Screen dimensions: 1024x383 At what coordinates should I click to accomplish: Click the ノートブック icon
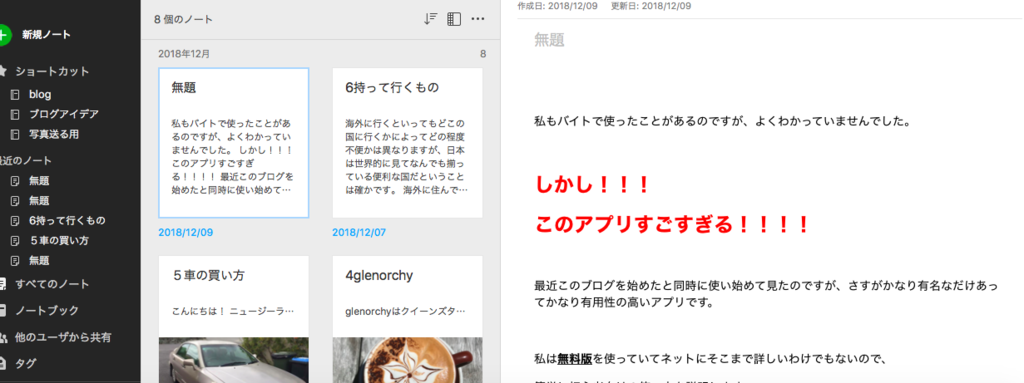coord(3,310)
